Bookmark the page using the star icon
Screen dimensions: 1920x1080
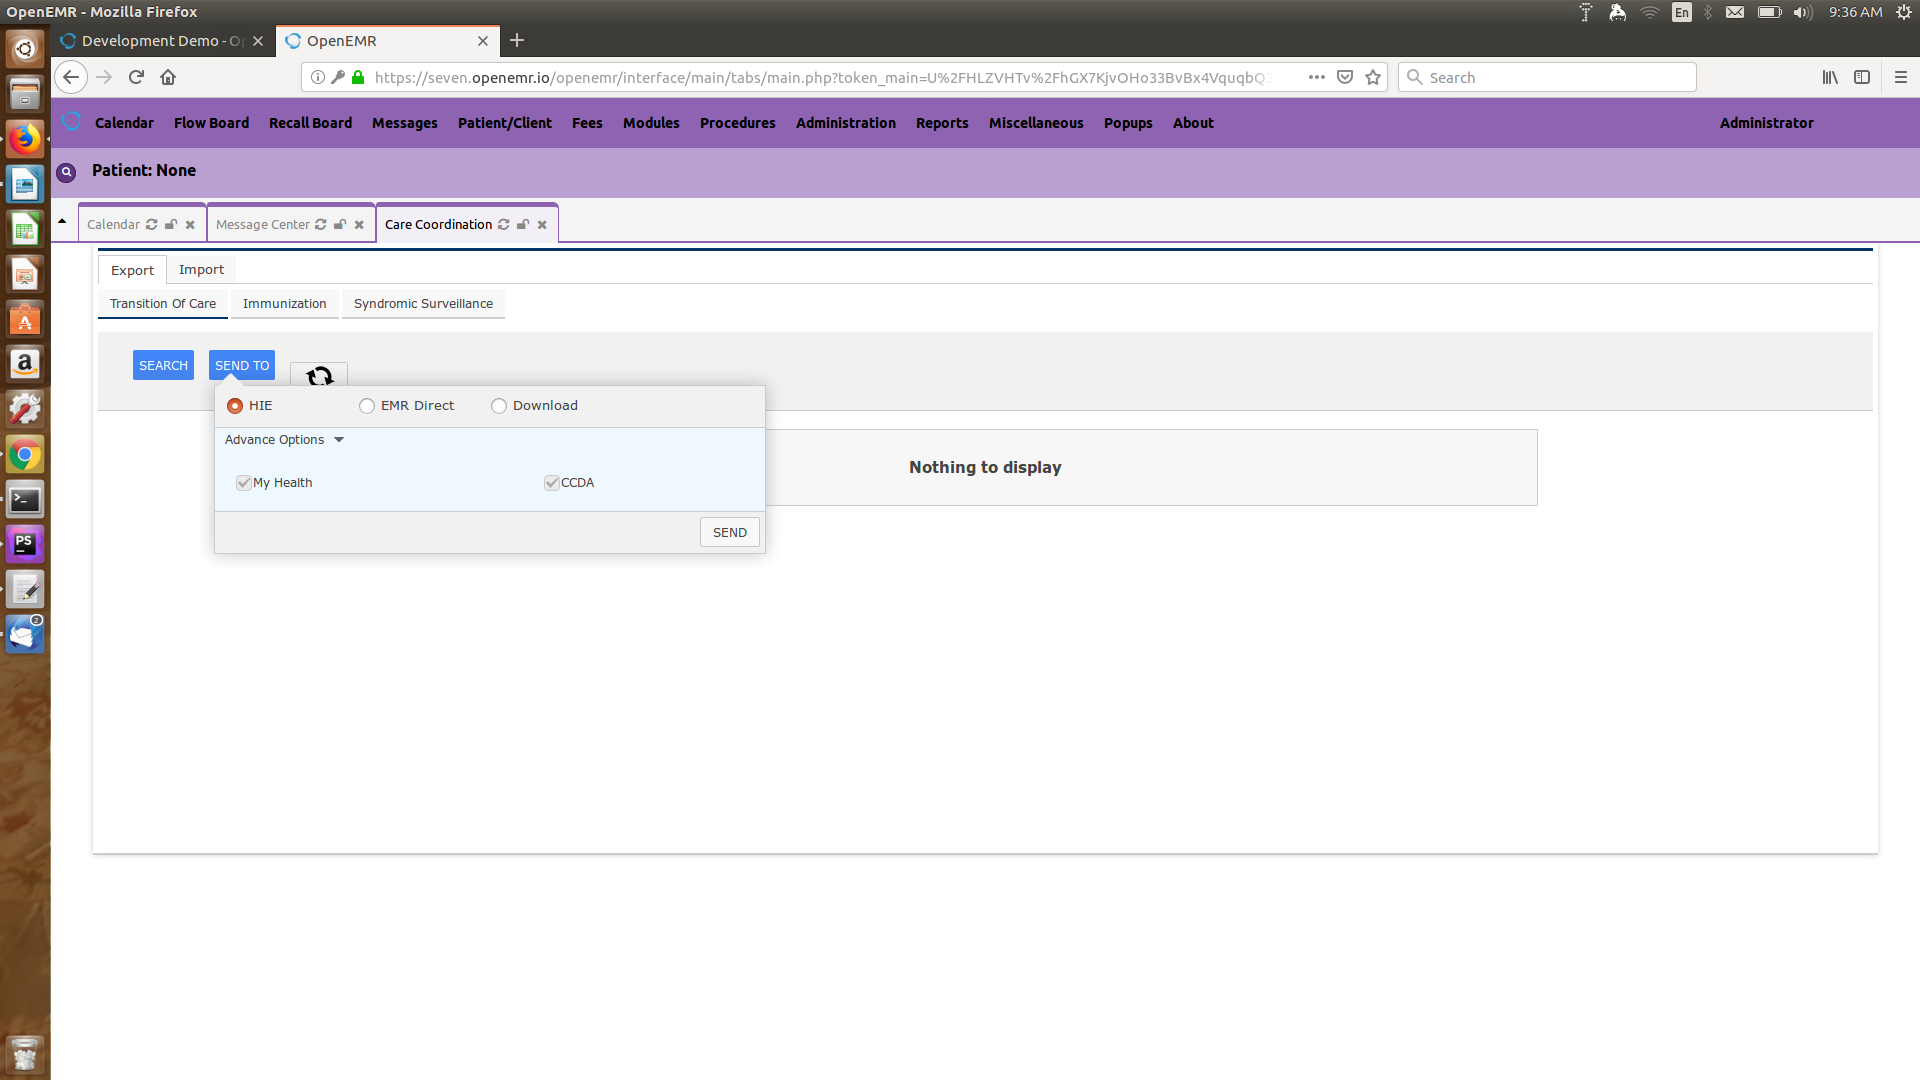coord(1372,77)
